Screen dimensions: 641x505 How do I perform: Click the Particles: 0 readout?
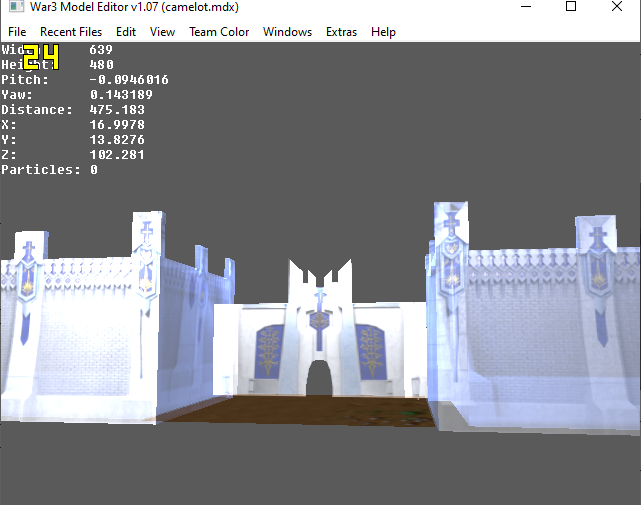[49, 170]
